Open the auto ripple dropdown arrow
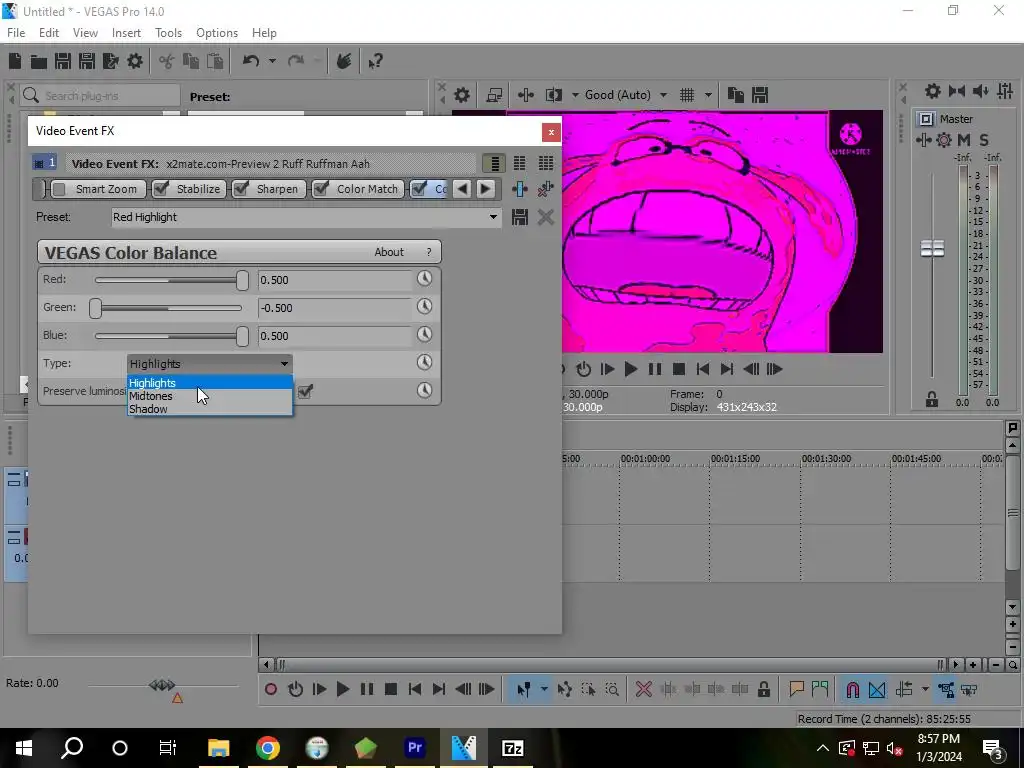 tap(925, 689)
